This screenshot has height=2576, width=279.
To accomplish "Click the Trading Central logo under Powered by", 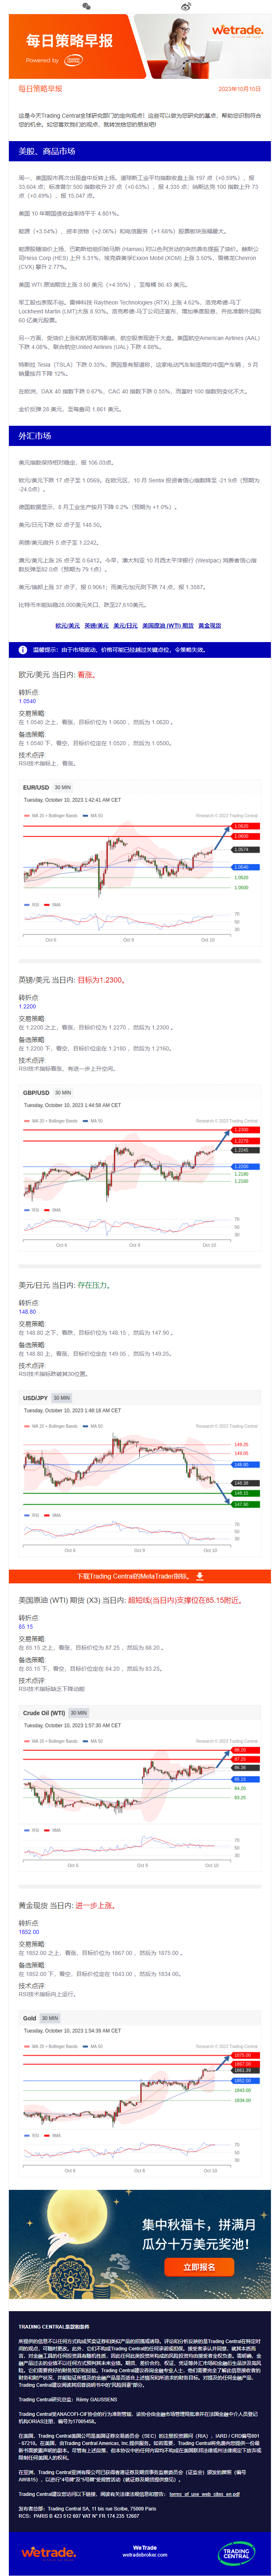I will (74, 60).
